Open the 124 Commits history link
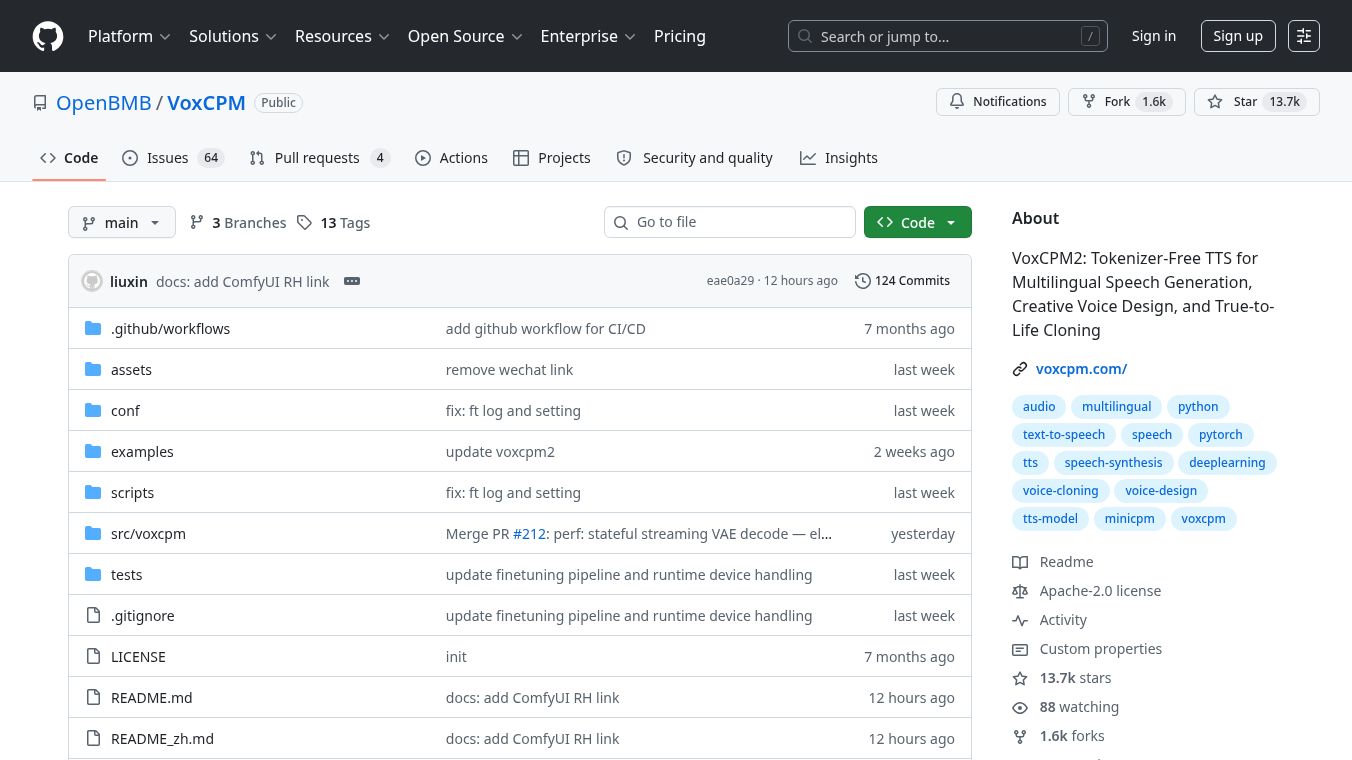The image size is (1352, 760). [902, 281]
